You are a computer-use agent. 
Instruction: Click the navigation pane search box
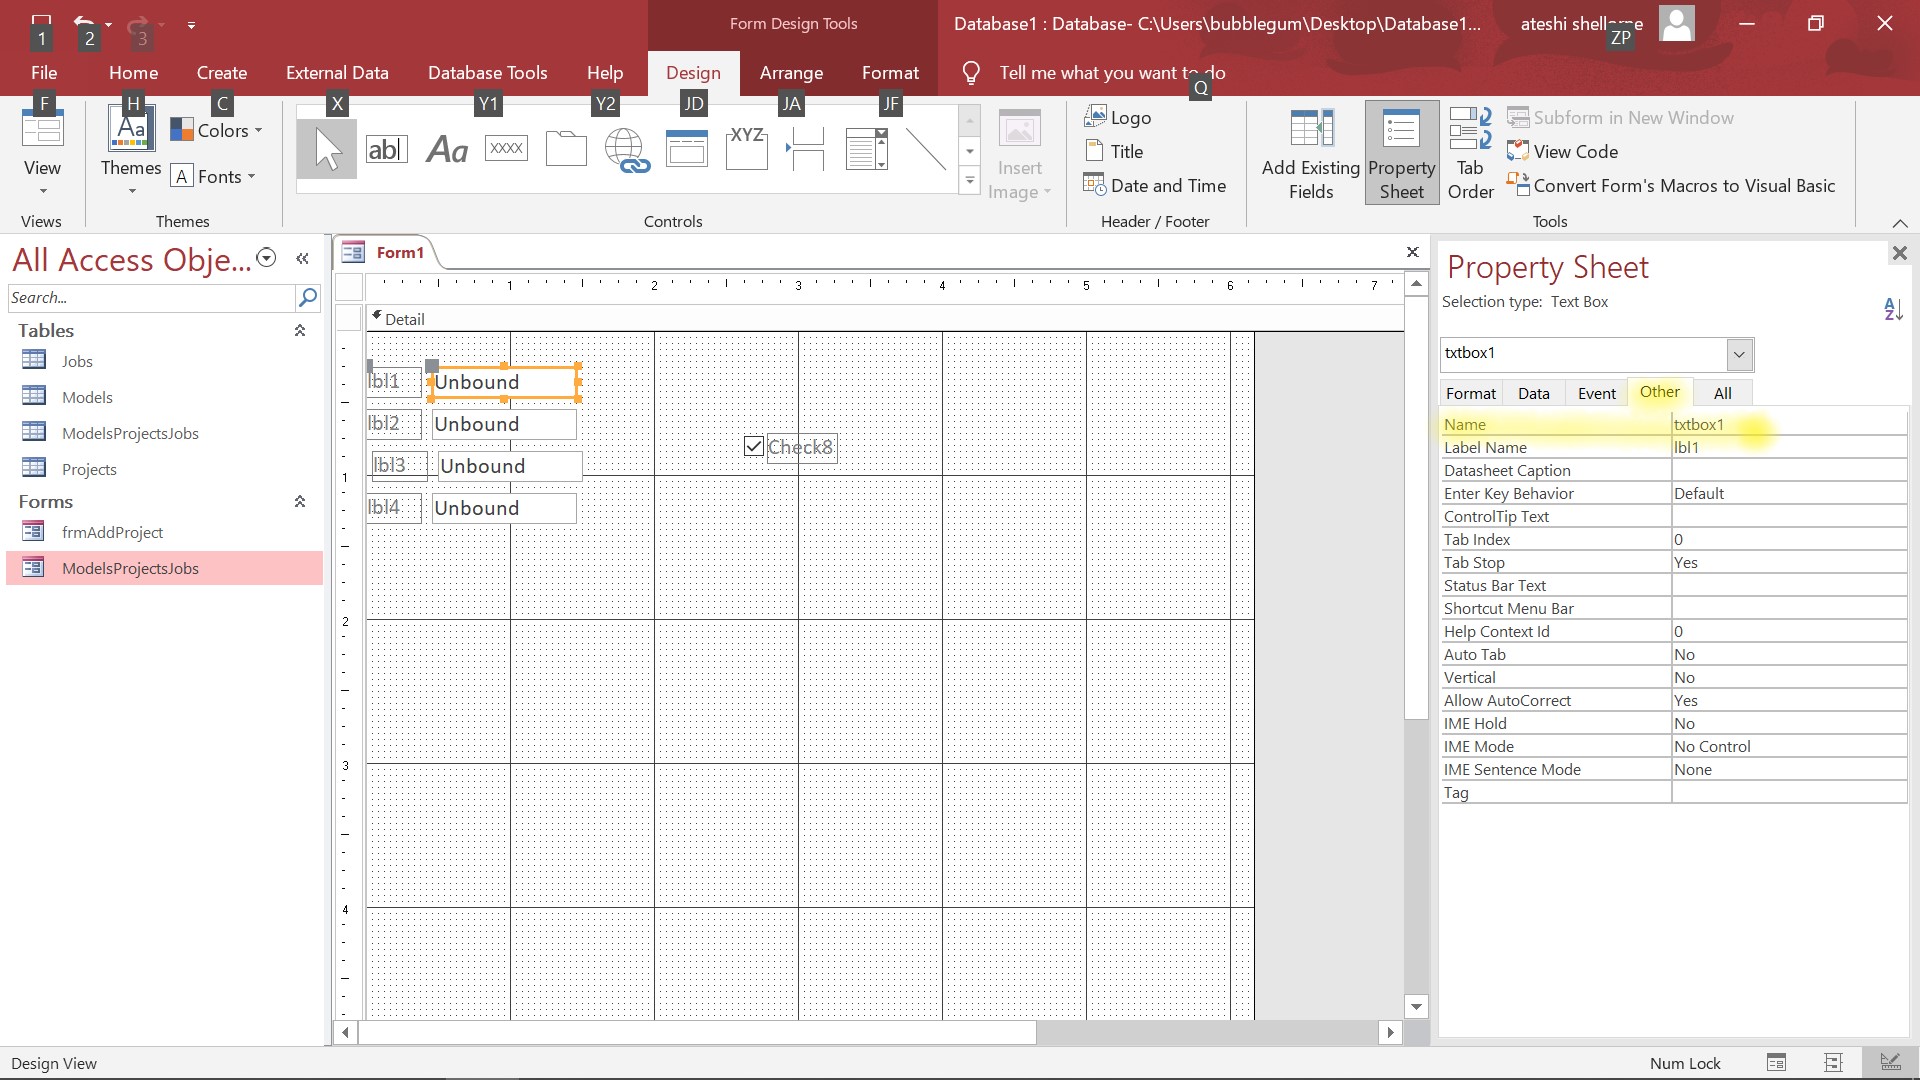click(x=150, y=297)
